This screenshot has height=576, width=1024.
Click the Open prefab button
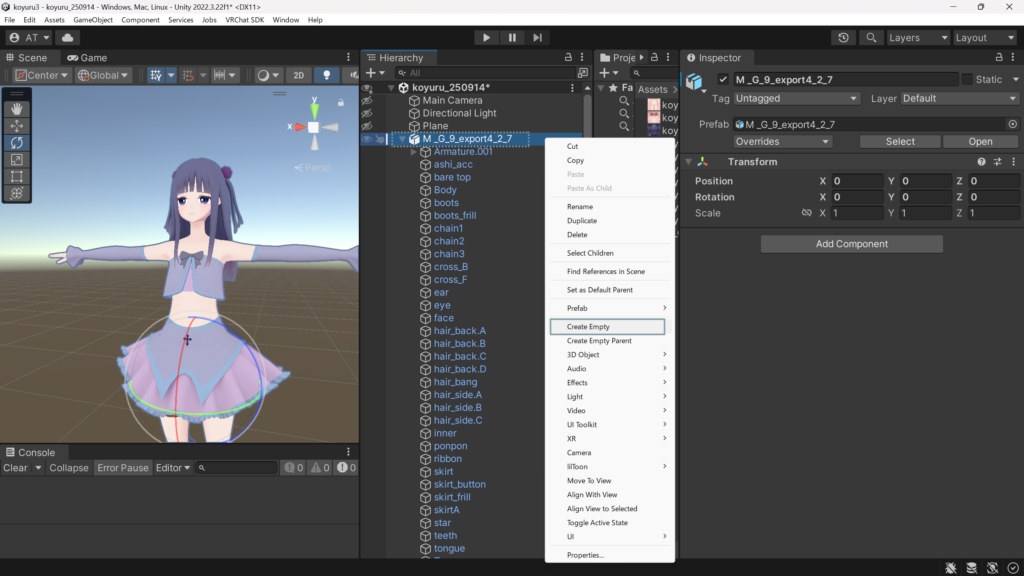(x=980, y=141)
